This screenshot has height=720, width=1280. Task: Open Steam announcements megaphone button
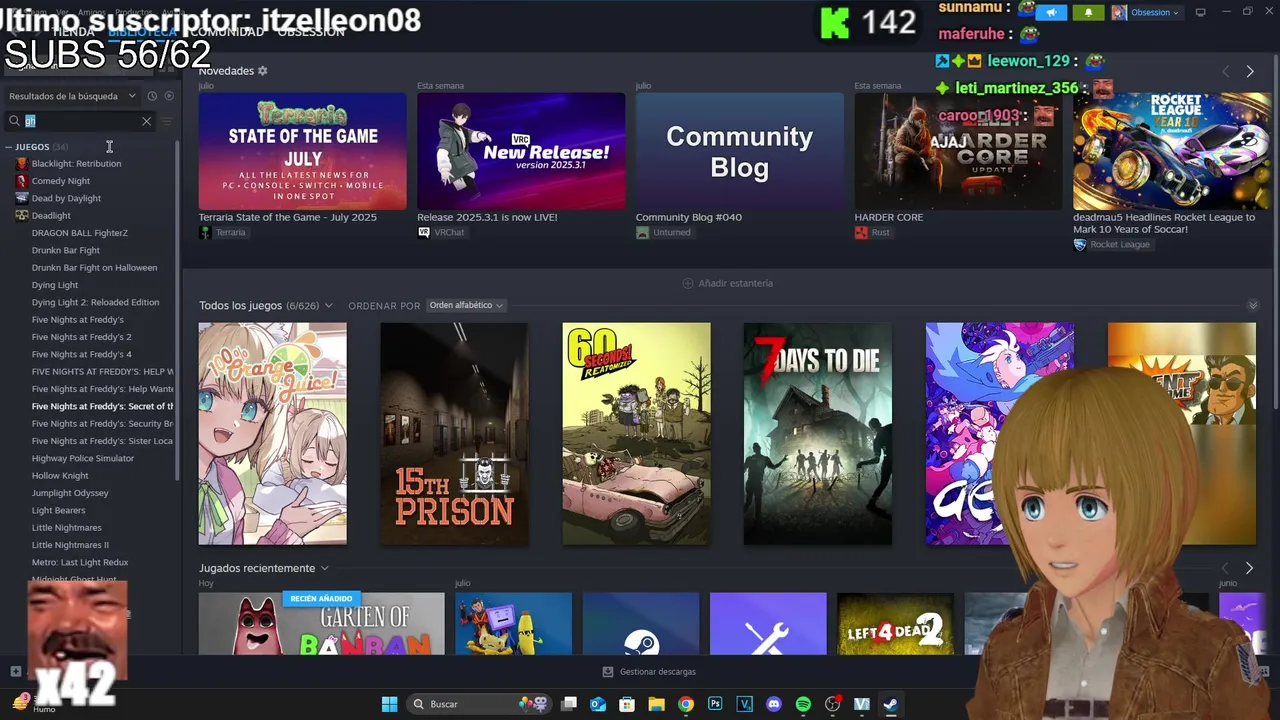[x=1051, y=12]
